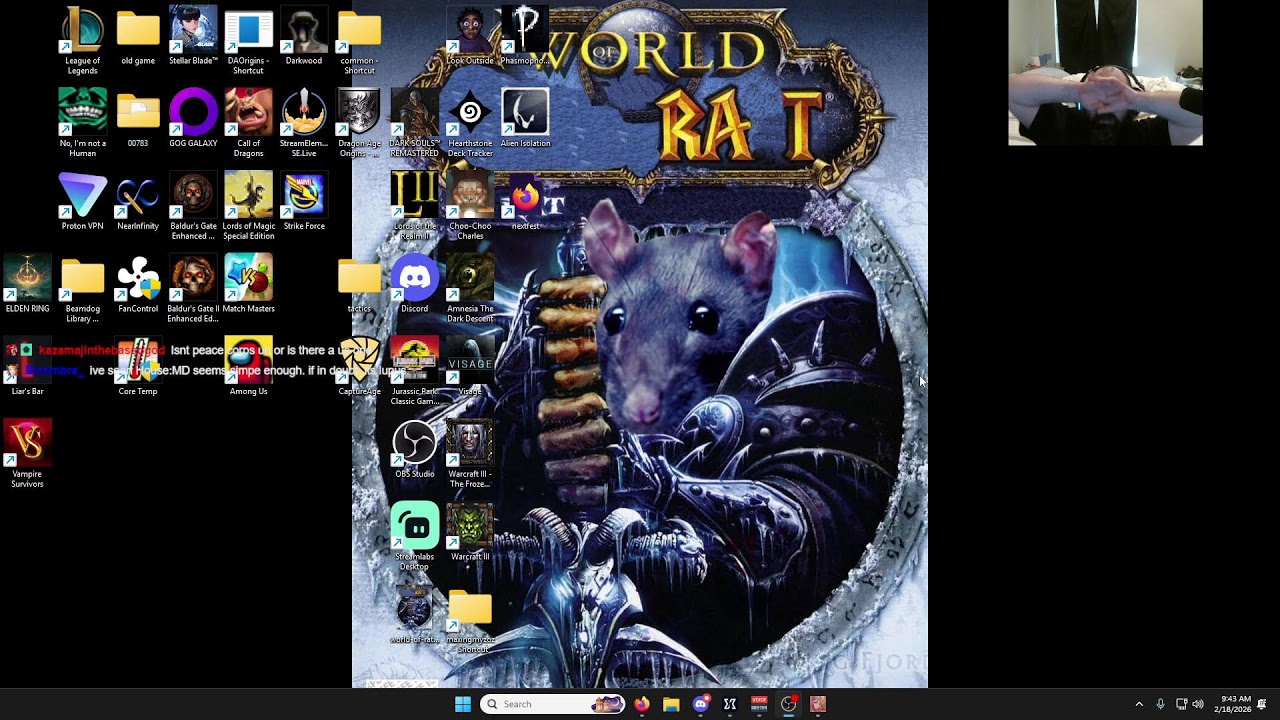Screen dimensions: 1280x720
Task: Launch DARK SOULS REMASTERED shortcut
Action: [x=414, y=124]
